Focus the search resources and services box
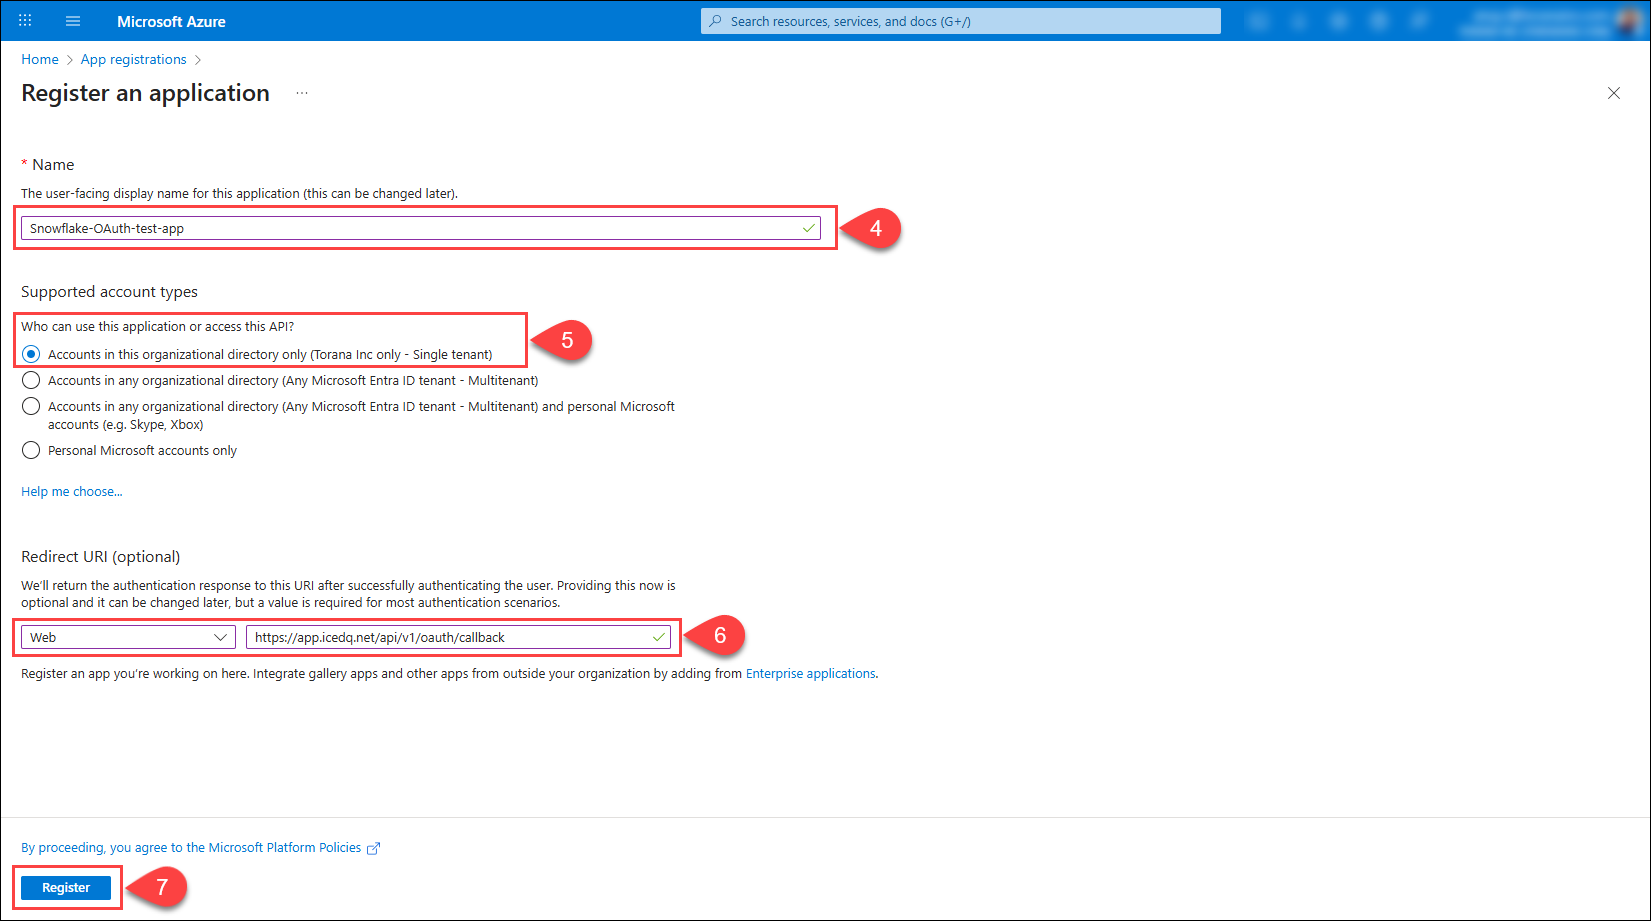Screen dimensions: 1651x921 tap(960, 21)
